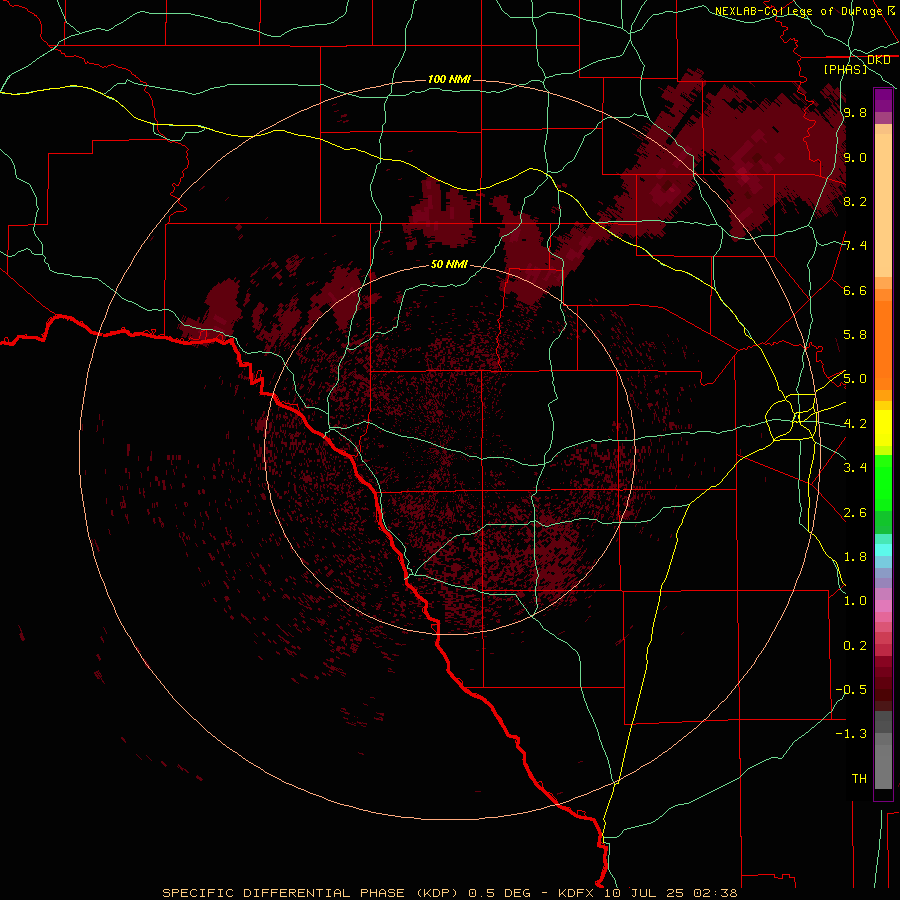900x900 pixels.
Task: Click the 5.8 scale label
Action: 855,335
